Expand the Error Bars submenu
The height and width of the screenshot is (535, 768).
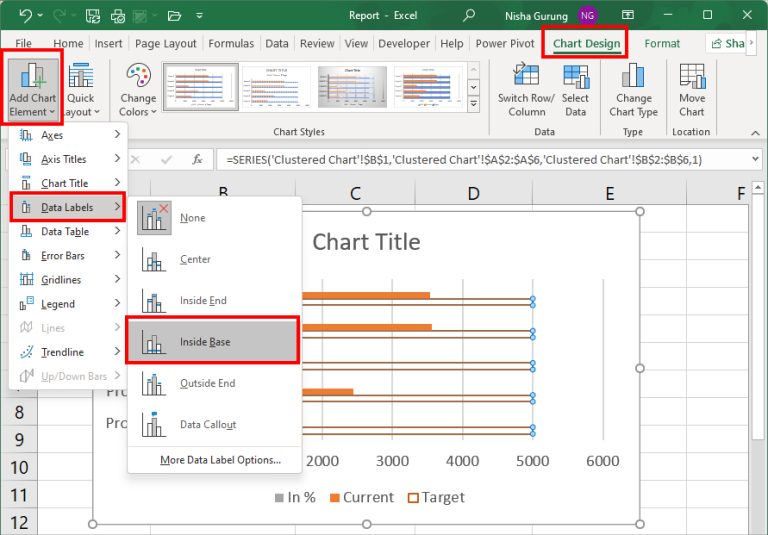click(x=68, y=255)
